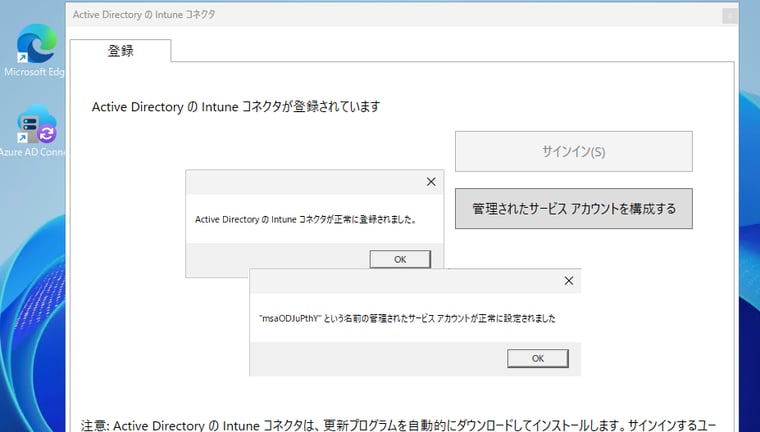Image resolution: width=760 pixels, height=432 pixels.
Task: Open the Microsoft Edge desktop shortcut
Action: (x=34, y=50)
